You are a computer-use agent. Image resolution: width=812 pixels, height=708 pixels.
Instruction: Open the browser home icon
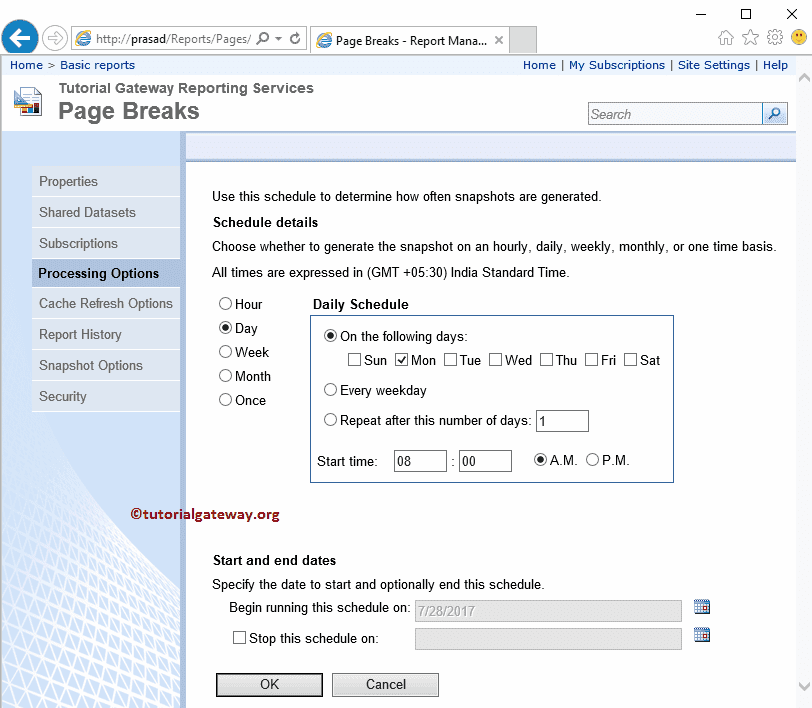coord(726,37)
